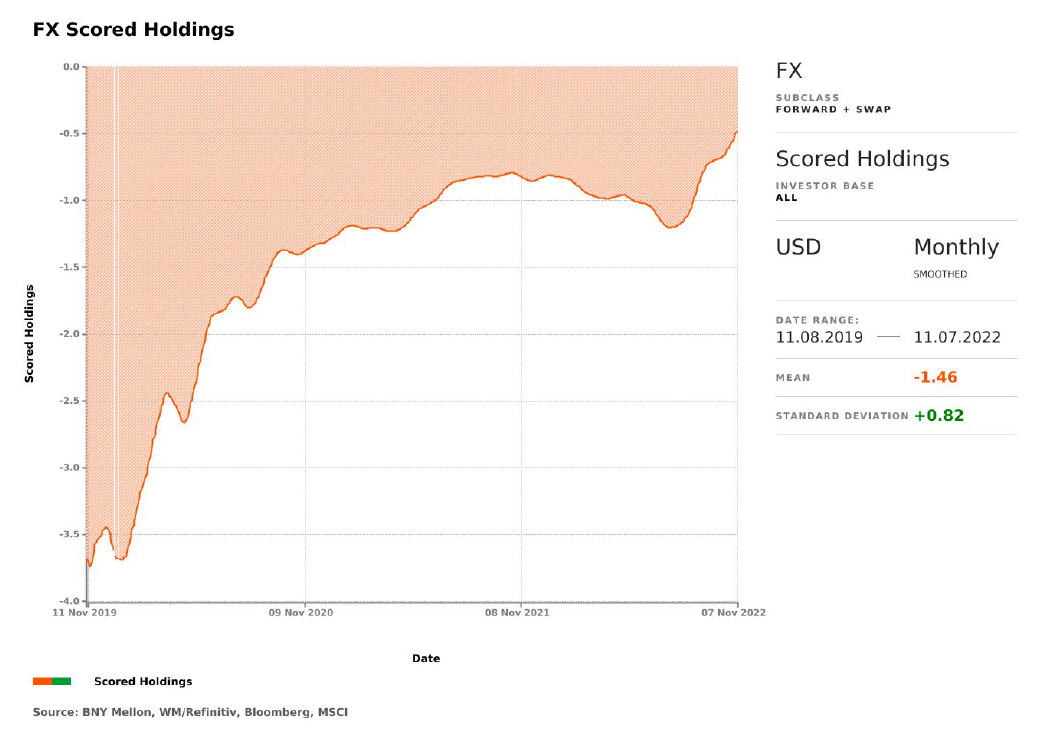Click the source attribution text line

point(191,712)
